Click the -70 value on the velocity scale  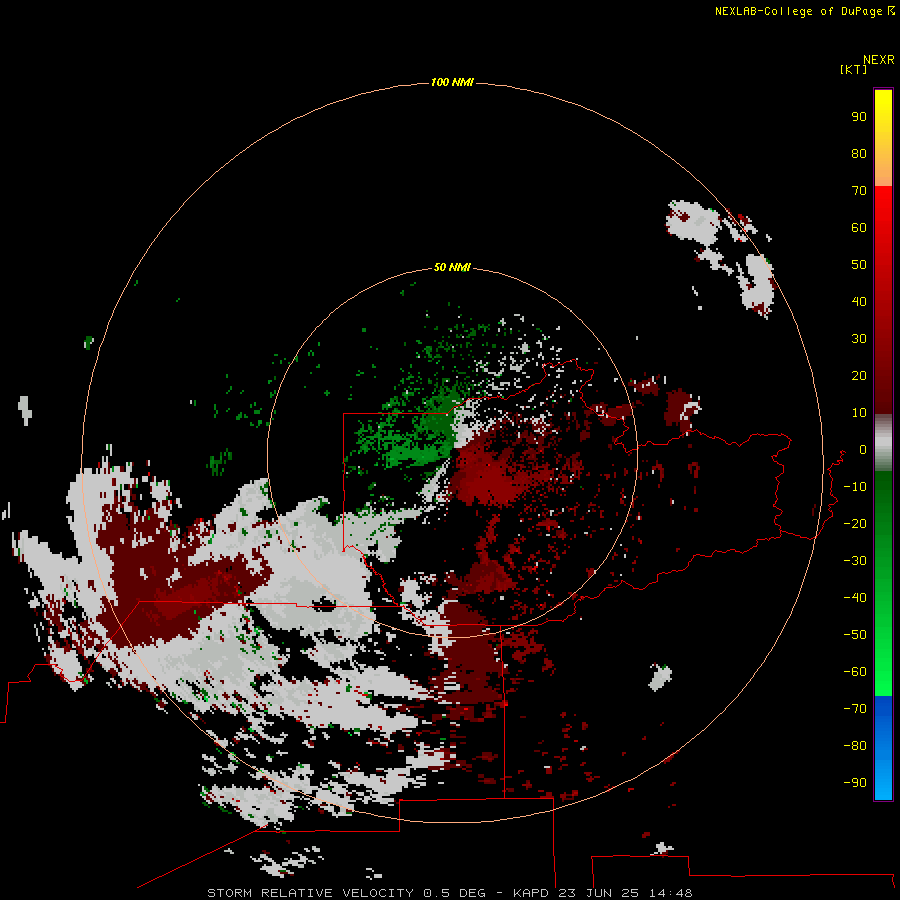(855, 709)
